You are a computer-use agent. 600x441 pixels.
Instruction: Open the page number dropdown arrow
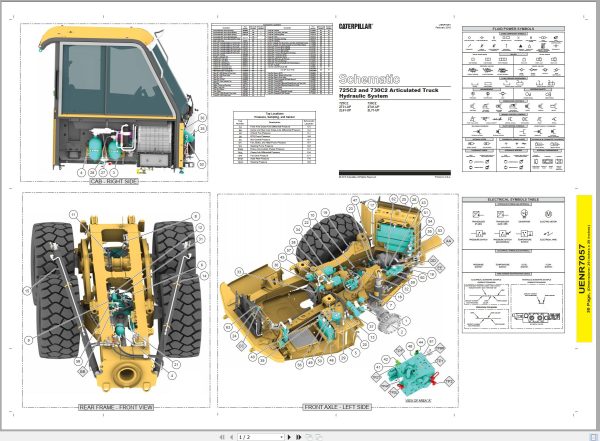point(282,437)
